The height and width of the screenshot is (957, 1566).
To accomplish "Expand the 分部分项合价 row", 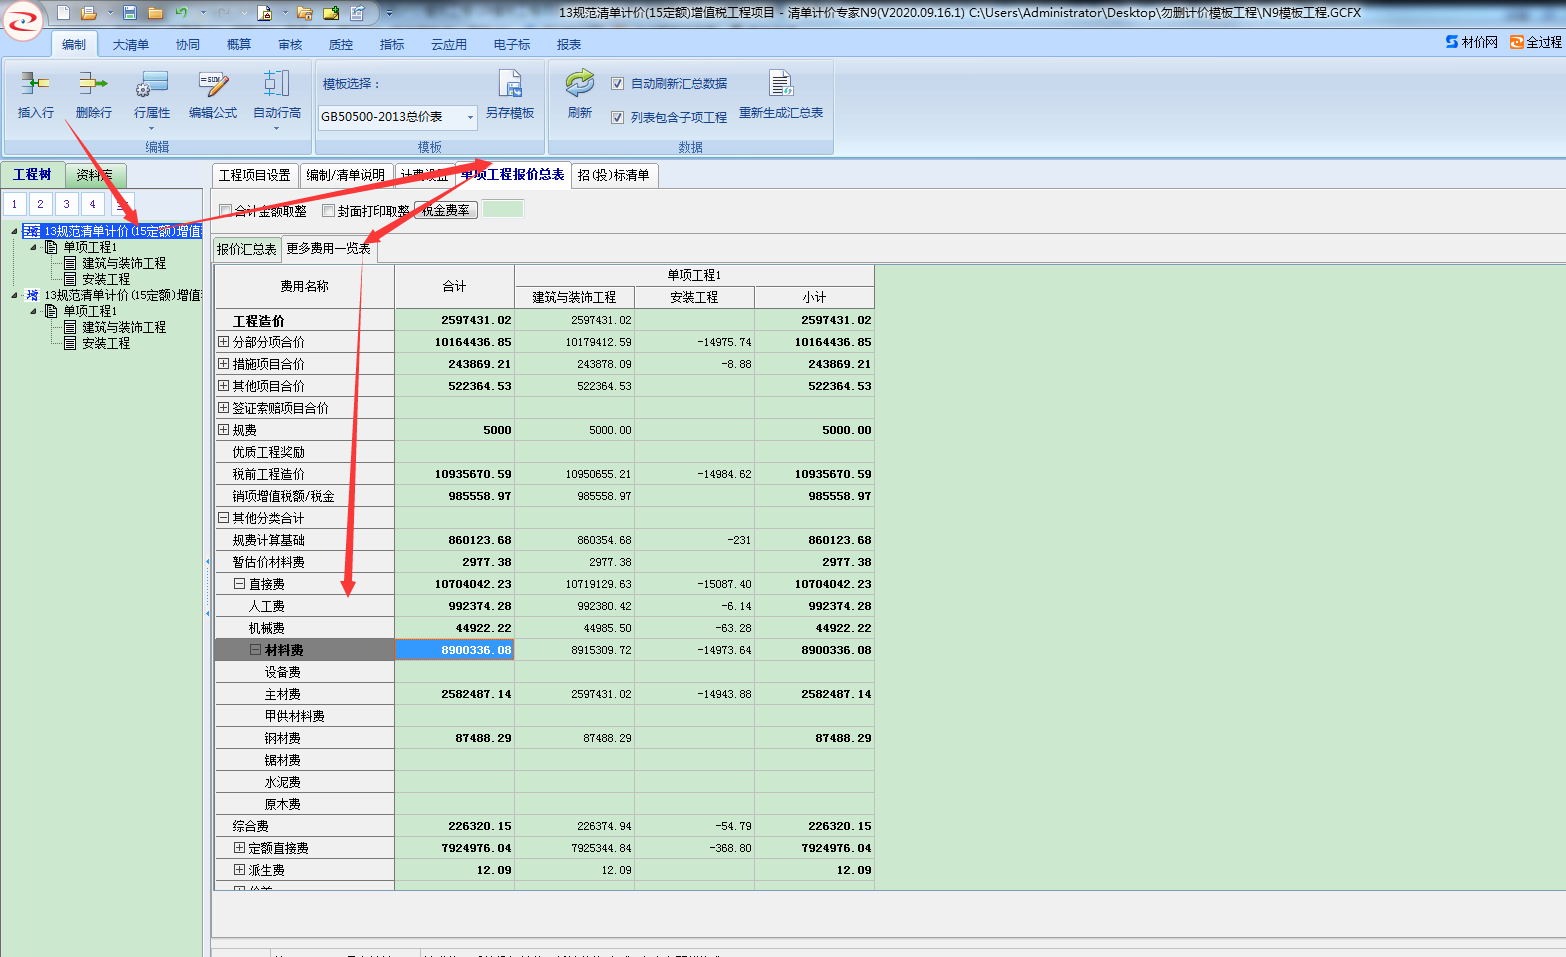I will (x=224, y=342).
